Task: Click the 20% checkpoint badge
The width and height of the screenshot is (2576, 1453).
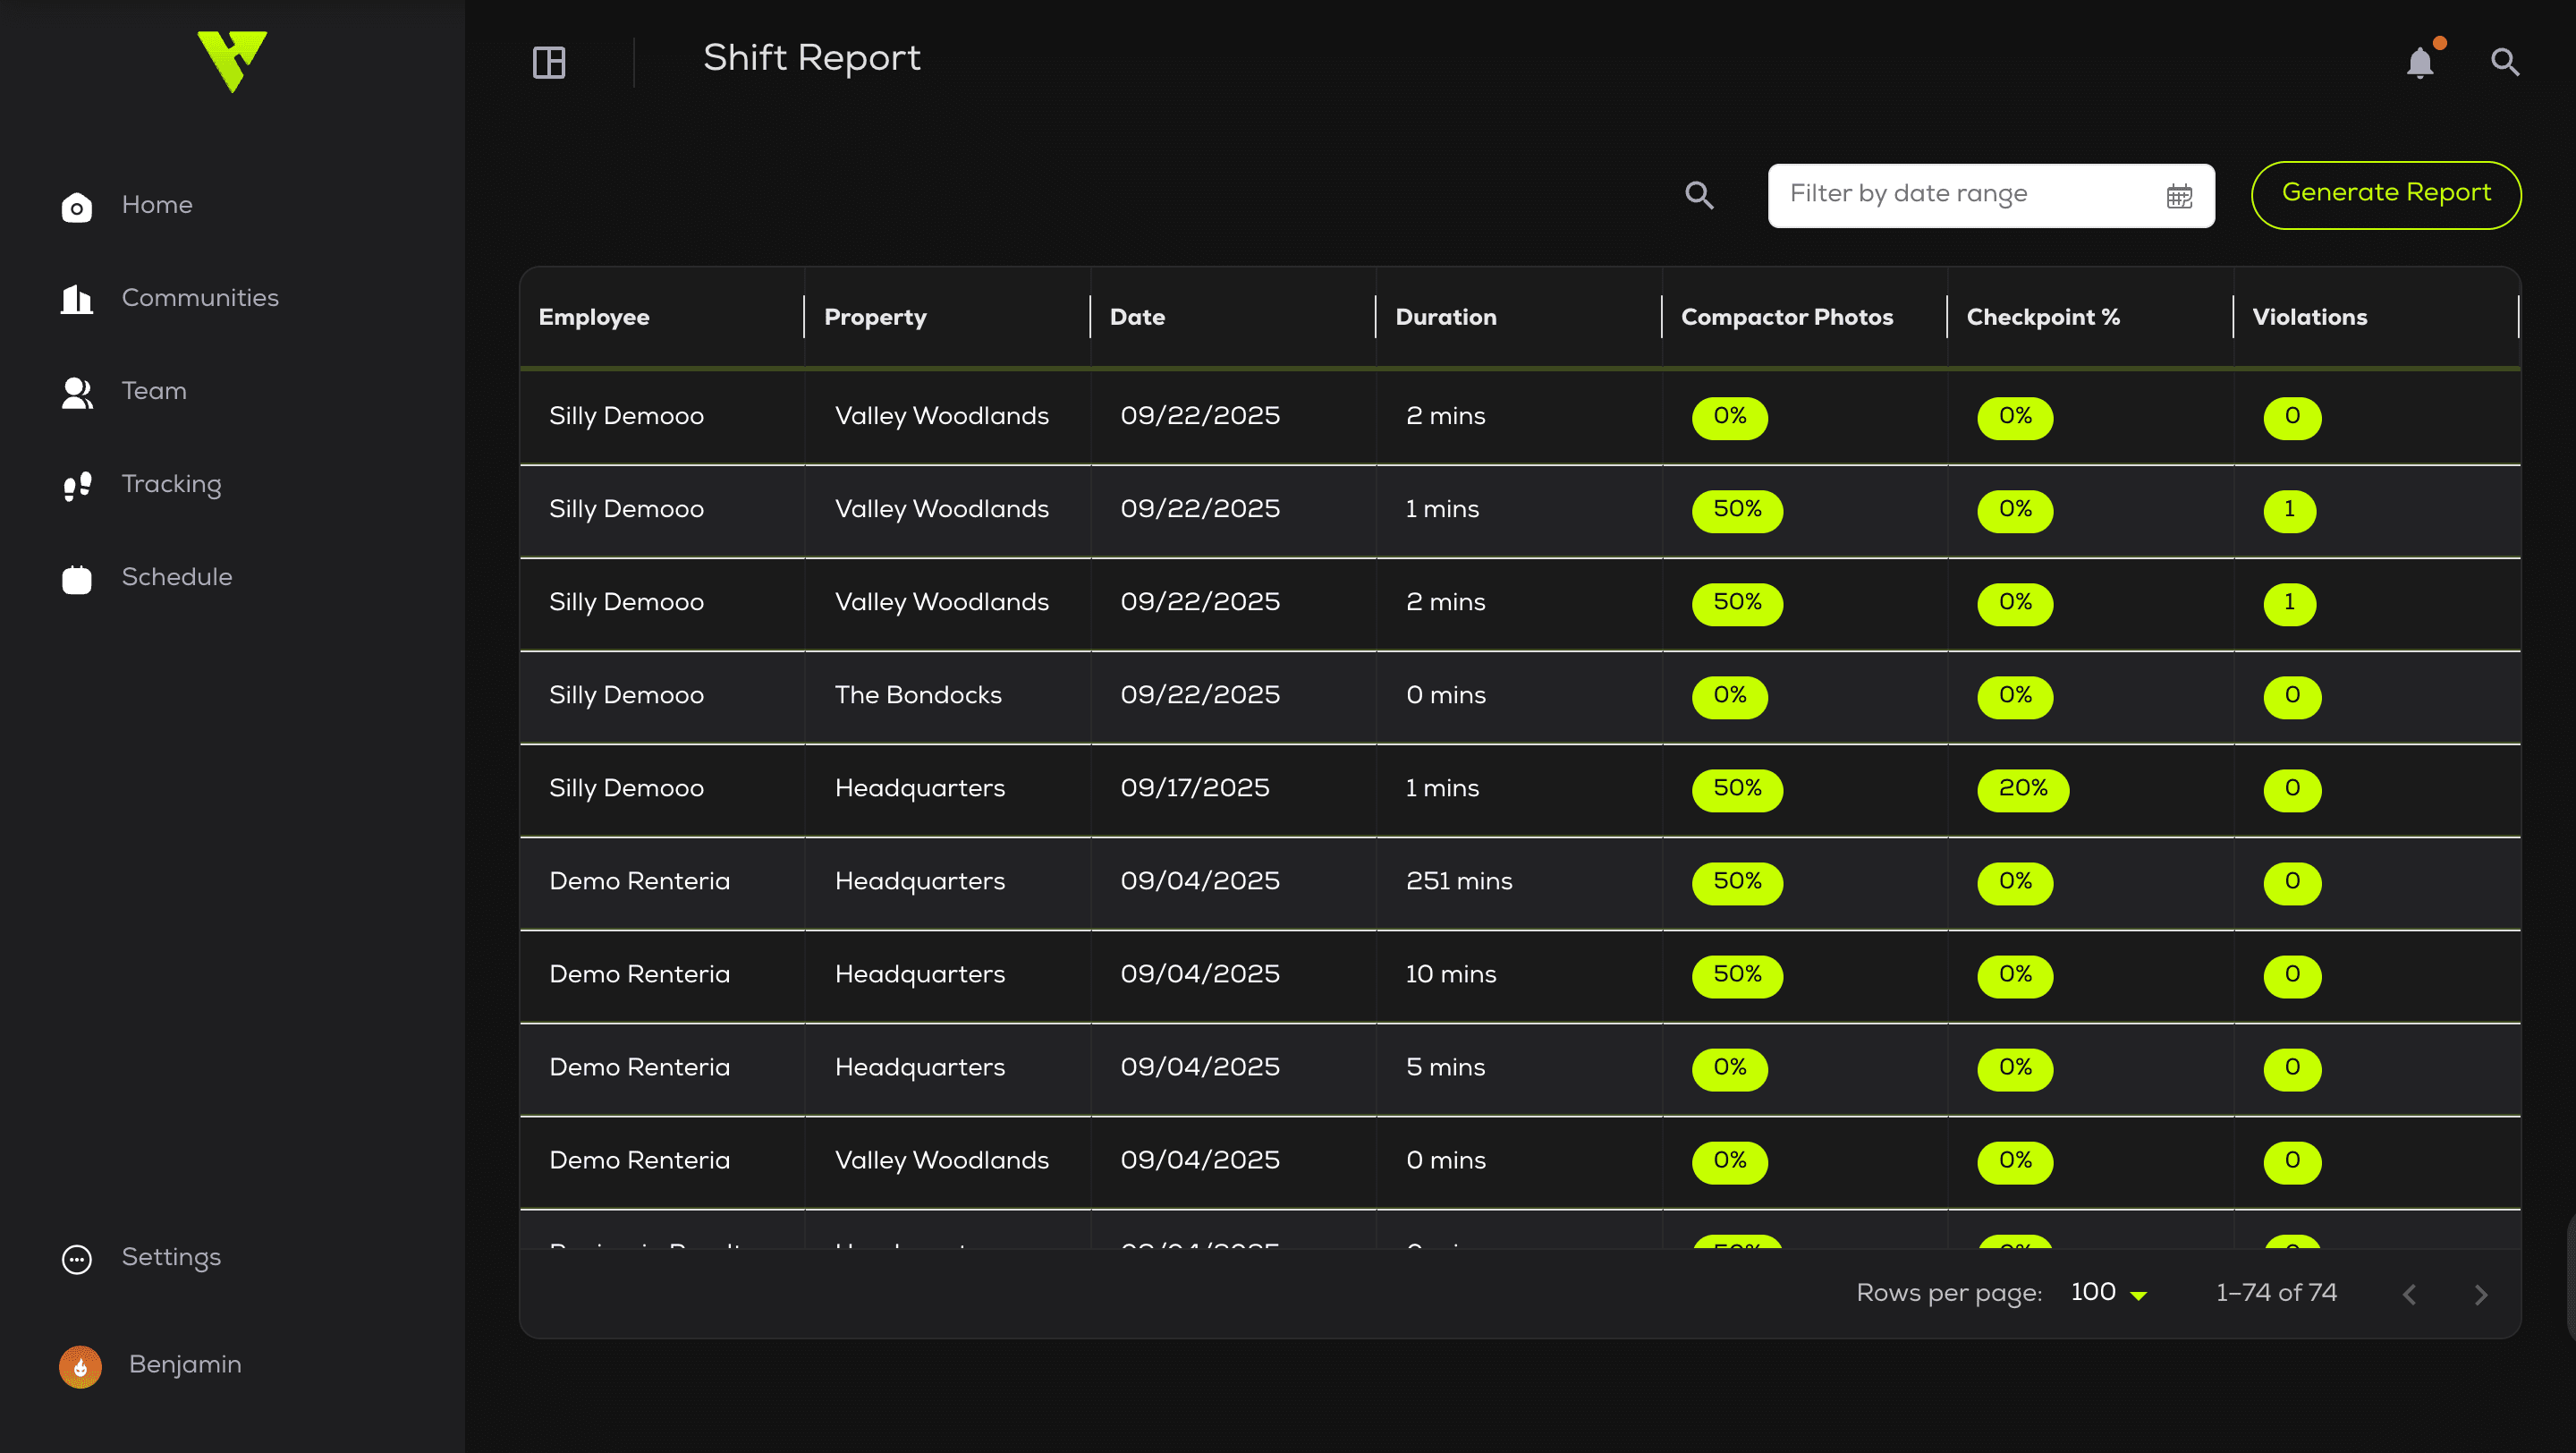Action: [x=2022, y=789]
